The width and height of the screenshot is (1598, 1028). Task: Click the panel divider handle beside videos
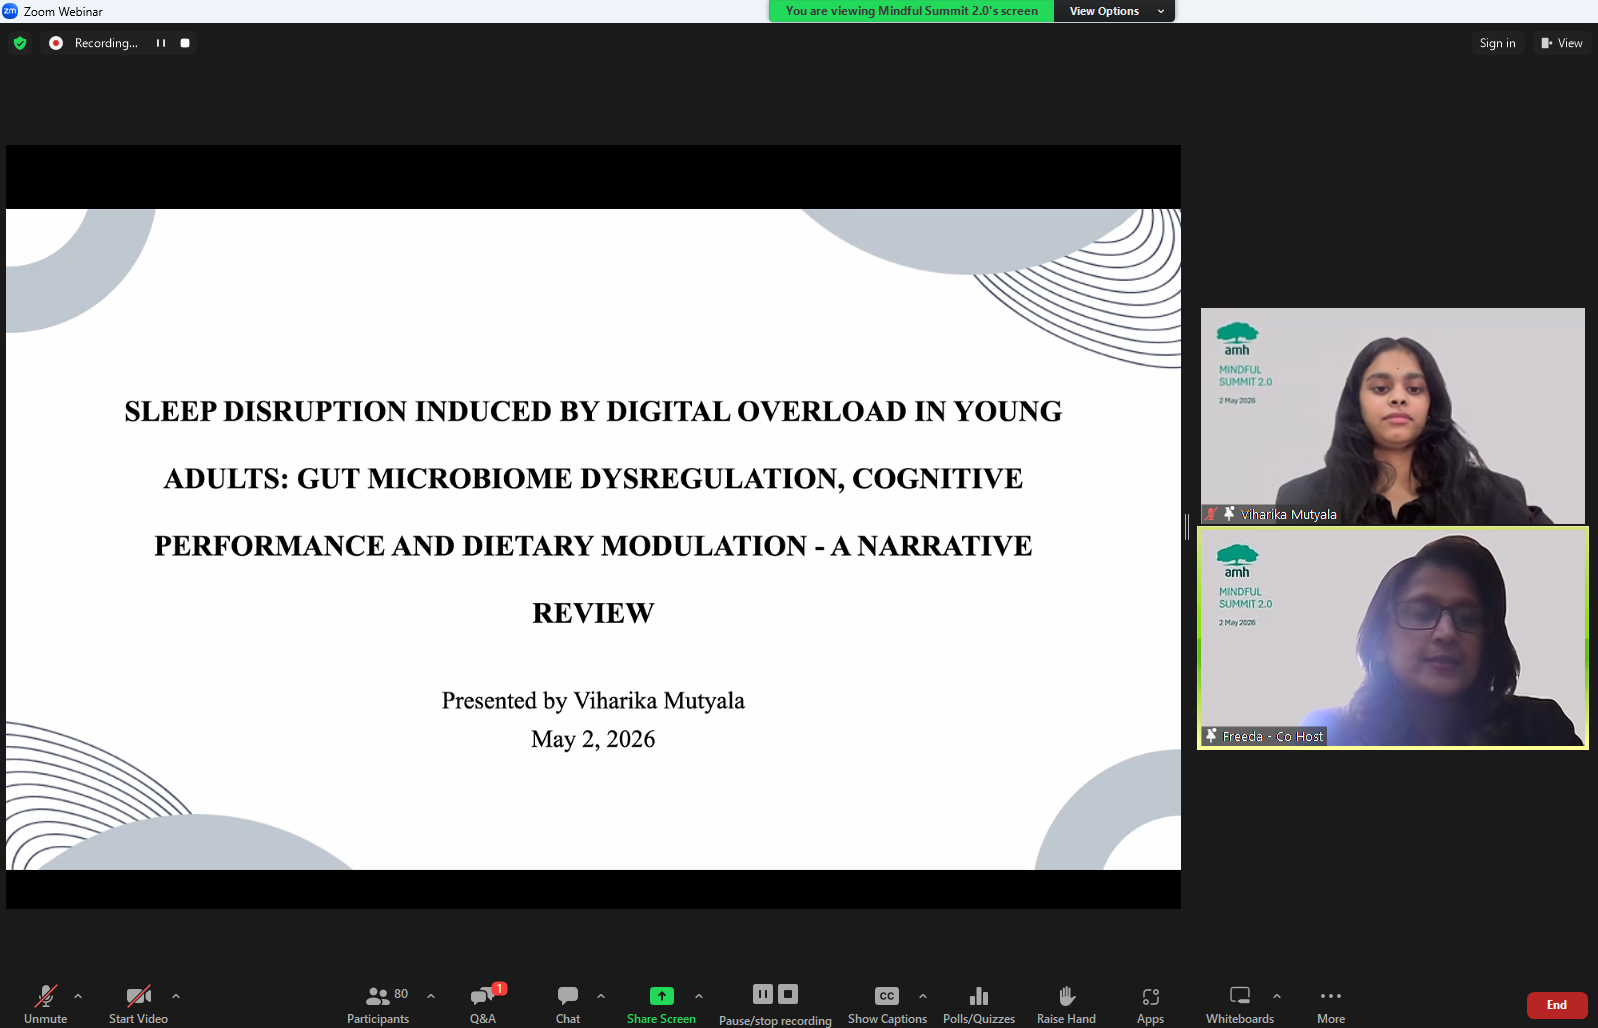1187,527
